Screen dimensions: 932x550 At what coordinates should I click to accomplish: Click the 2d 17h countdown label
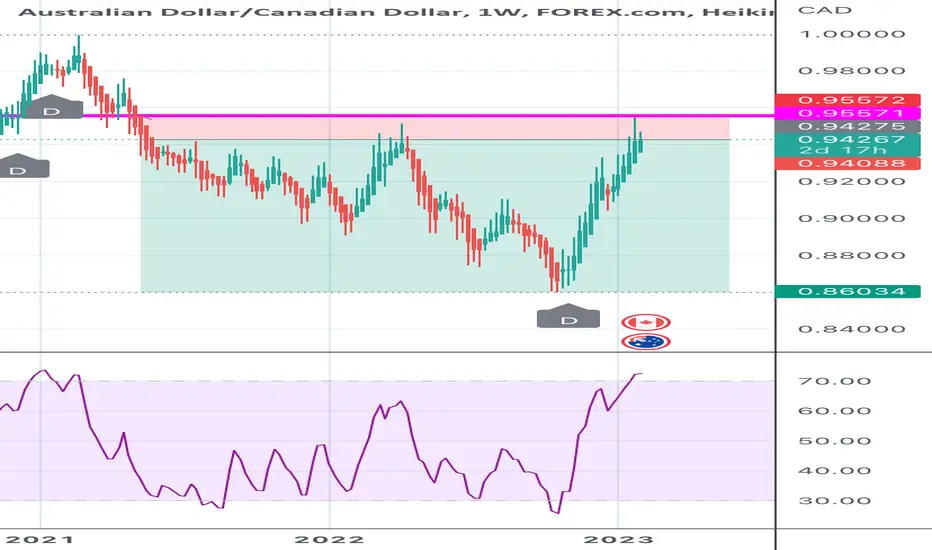click(x=843, y=150)
